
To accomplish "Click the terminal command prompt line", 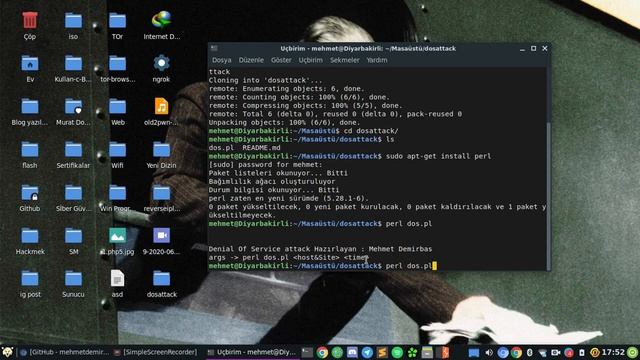I will click(322, 266).
